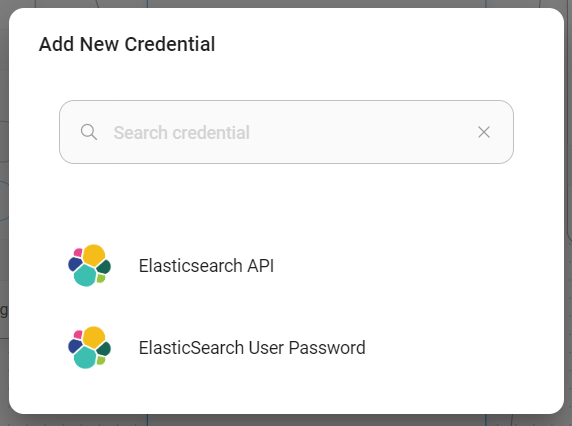572x426 pixels.
Task: Pick the colorful Elastic logo beside Elasticsearch API
Action: tap(89, 266)
